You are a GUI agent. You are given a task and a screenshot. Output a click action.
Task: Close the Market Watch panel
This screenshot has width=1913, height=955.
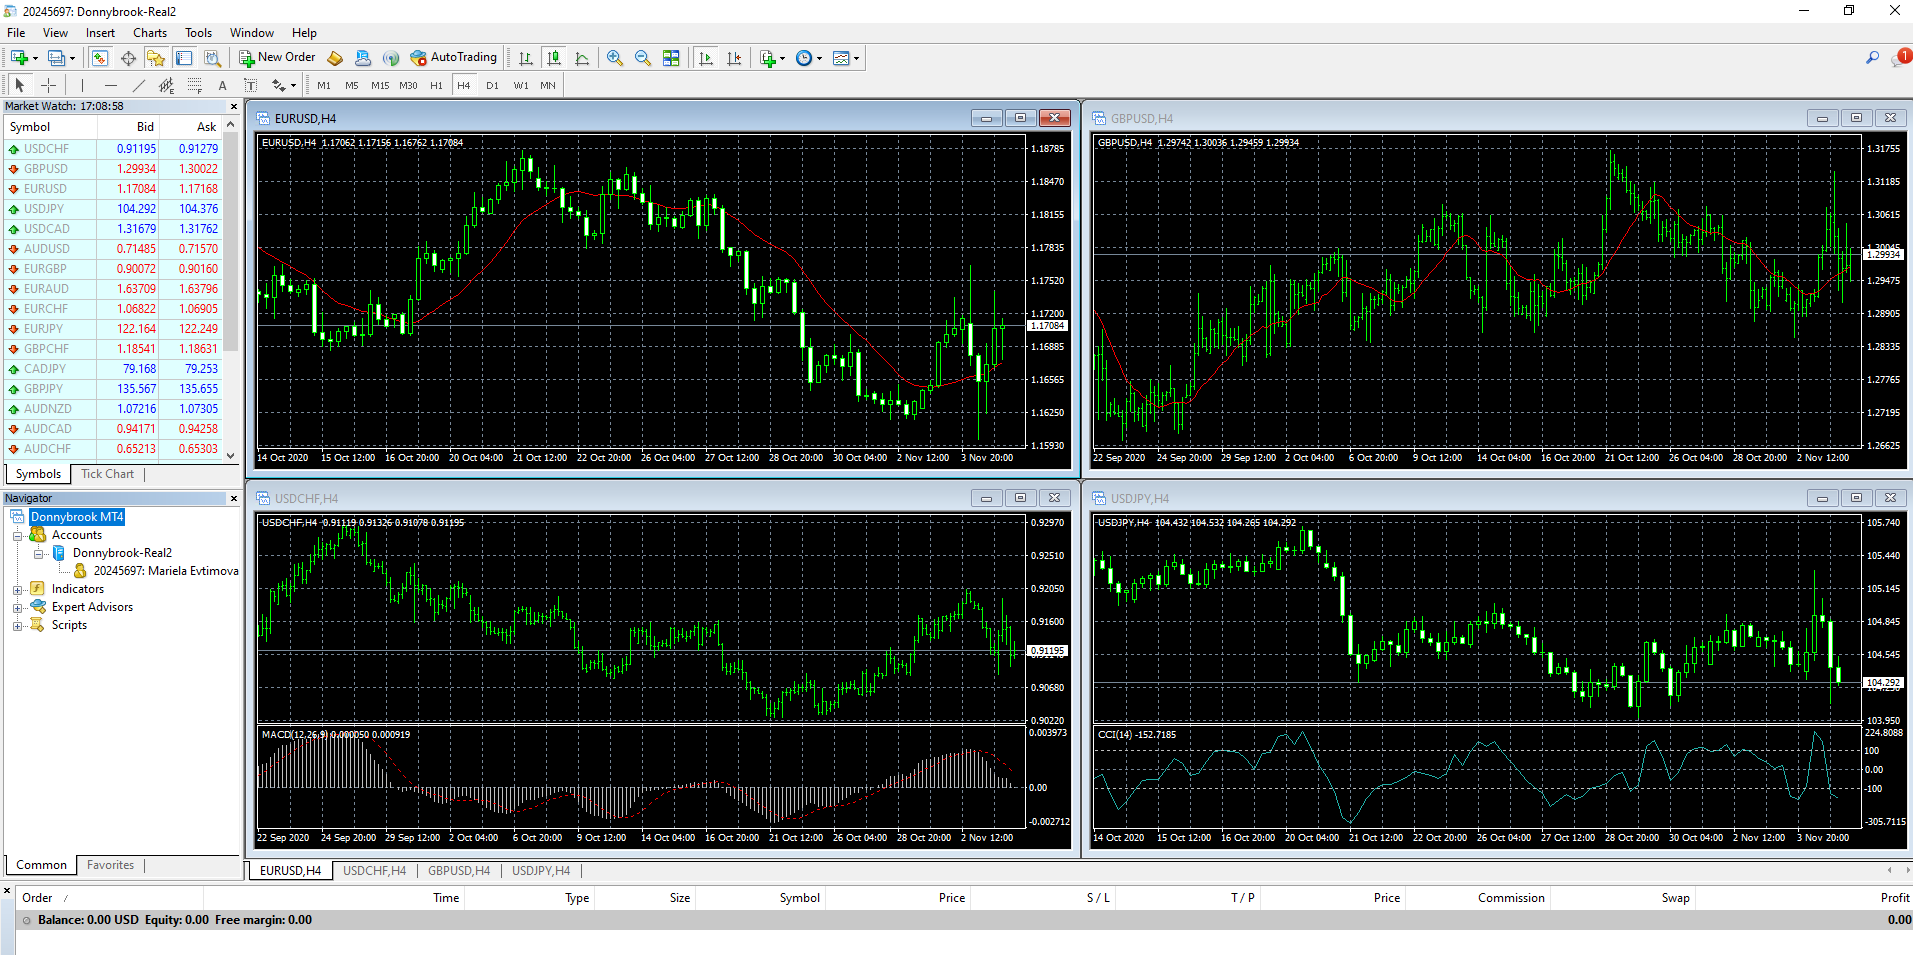pos(234,106)
